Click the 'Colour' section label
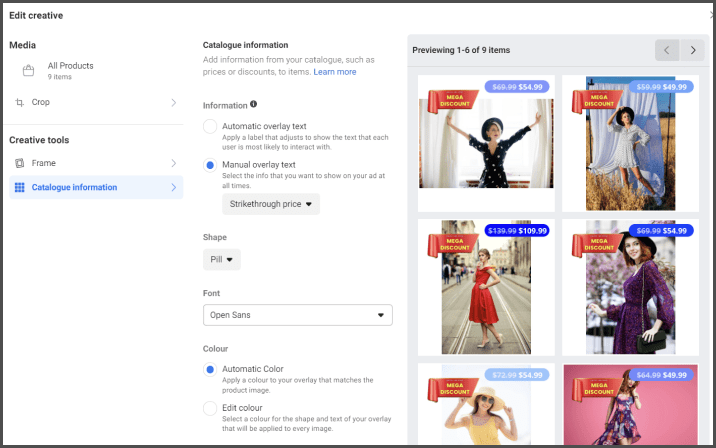This screenshot has width=716, height=448. coord(216,349)
